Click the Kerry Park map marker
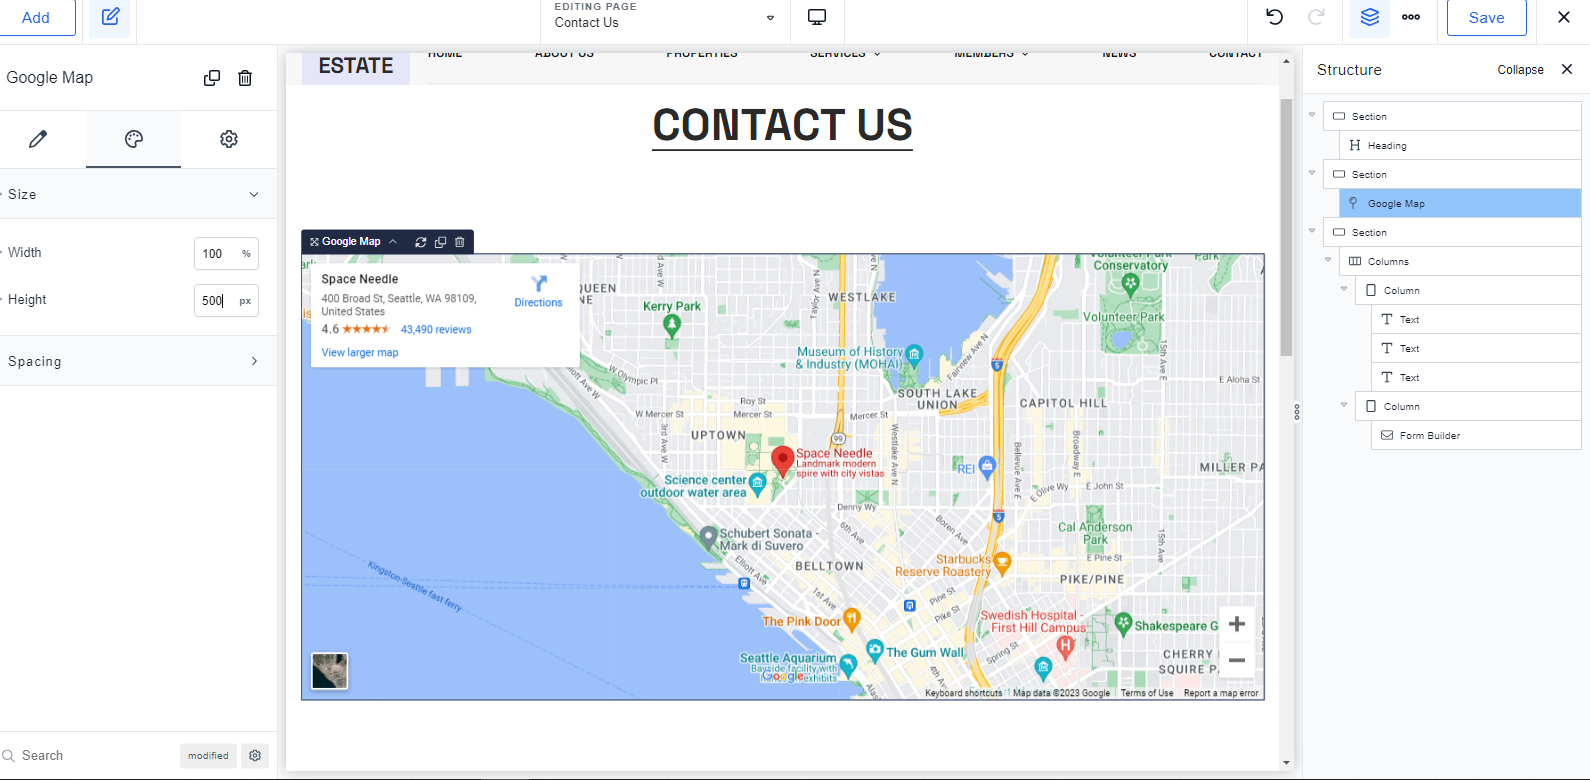 [x=672, y=325]
